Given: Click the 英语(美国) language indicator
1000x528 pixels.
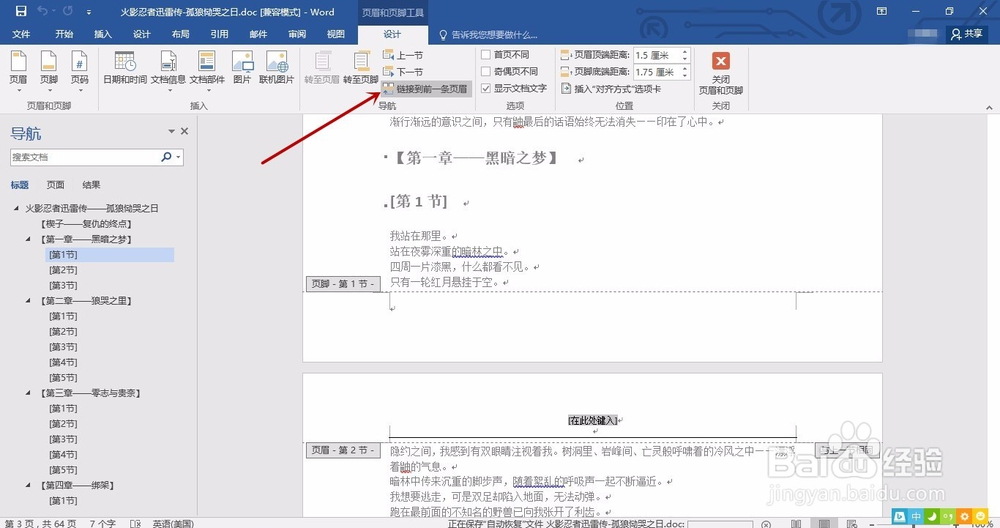Looking at the screenshot, I should pyautogui.click(x=173, y=524).
